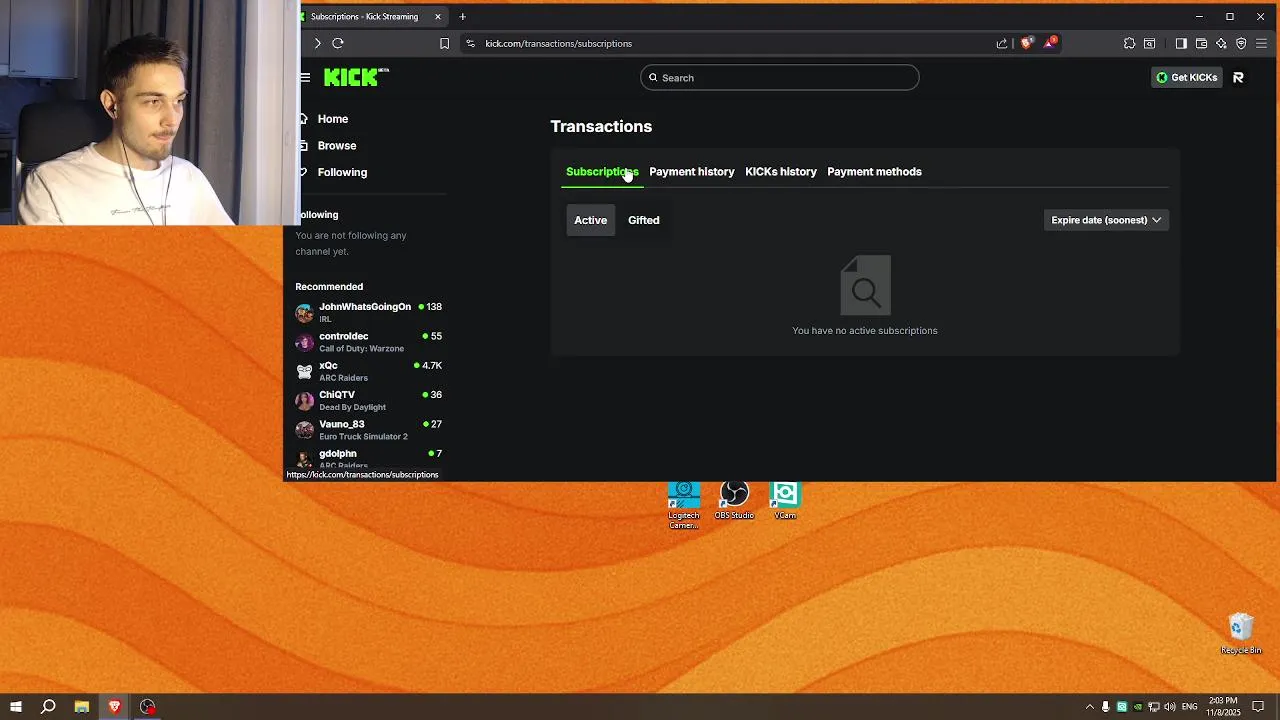Select the Gifted subscriptions filter
Image resolution: width=1280 pixels, height=720 pixels.
point(643,220)
